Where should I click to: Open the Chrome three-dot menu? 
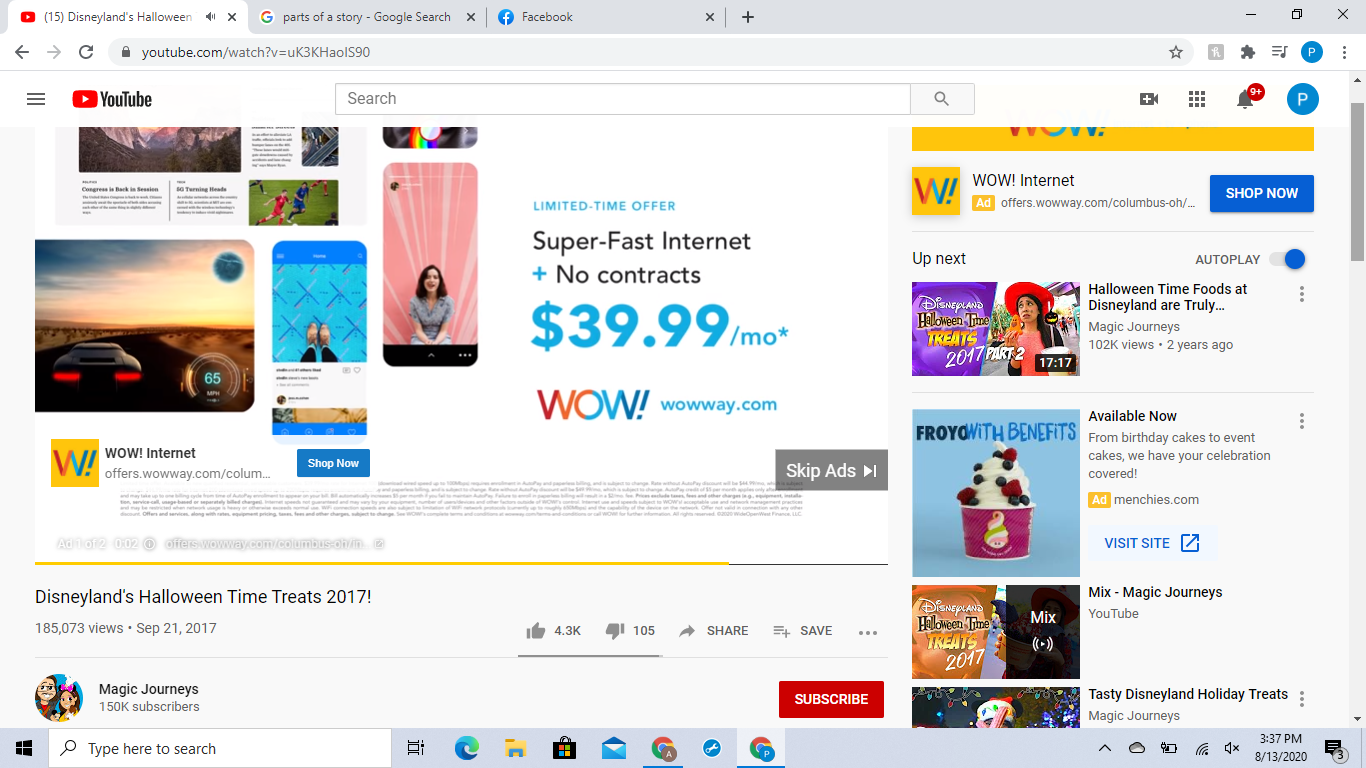[x=1344, y=52]
